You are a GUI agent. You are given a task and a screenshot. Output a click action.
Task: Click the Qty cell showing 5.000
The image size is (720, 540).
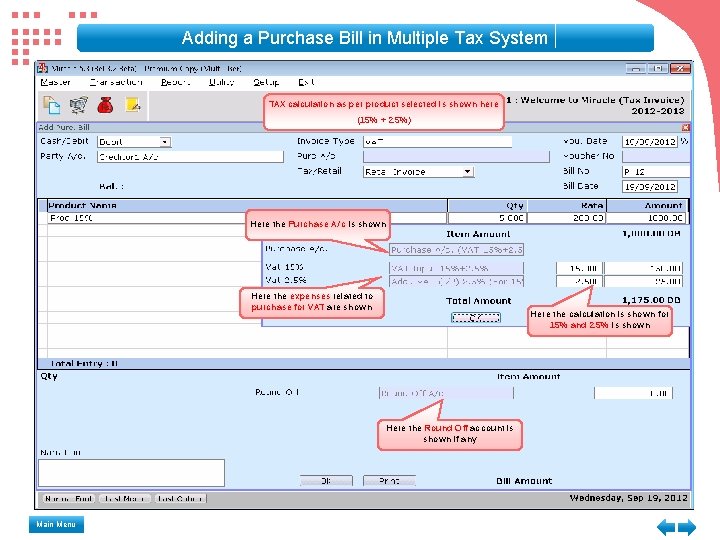[487, 218]
